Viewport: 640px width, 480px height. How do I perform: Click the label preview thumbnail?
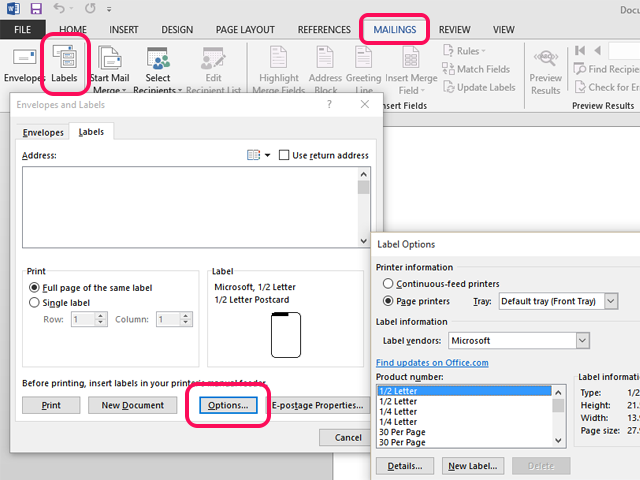(x=286, y=335)
